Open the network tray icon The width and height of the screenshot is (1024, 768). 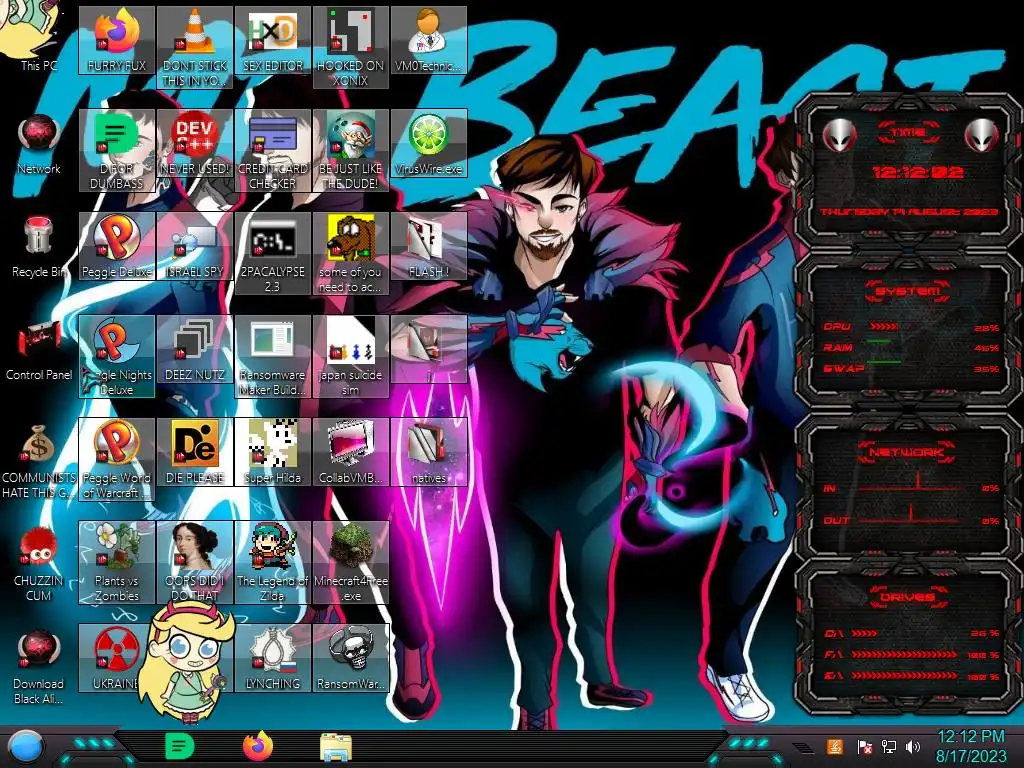(889, 746)
